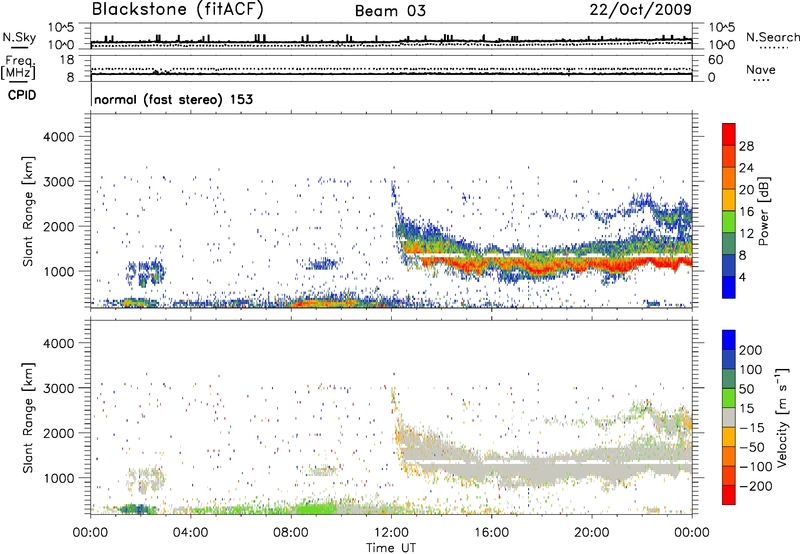Click the "3000" tick in the velocity panel

point(59,388)
